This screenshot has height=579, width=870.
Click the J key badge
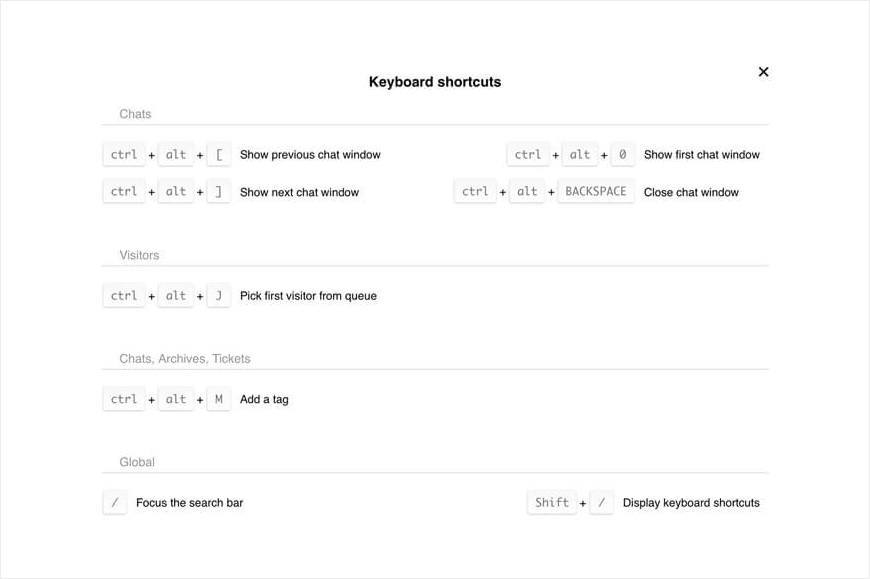[x=219, y=296]
